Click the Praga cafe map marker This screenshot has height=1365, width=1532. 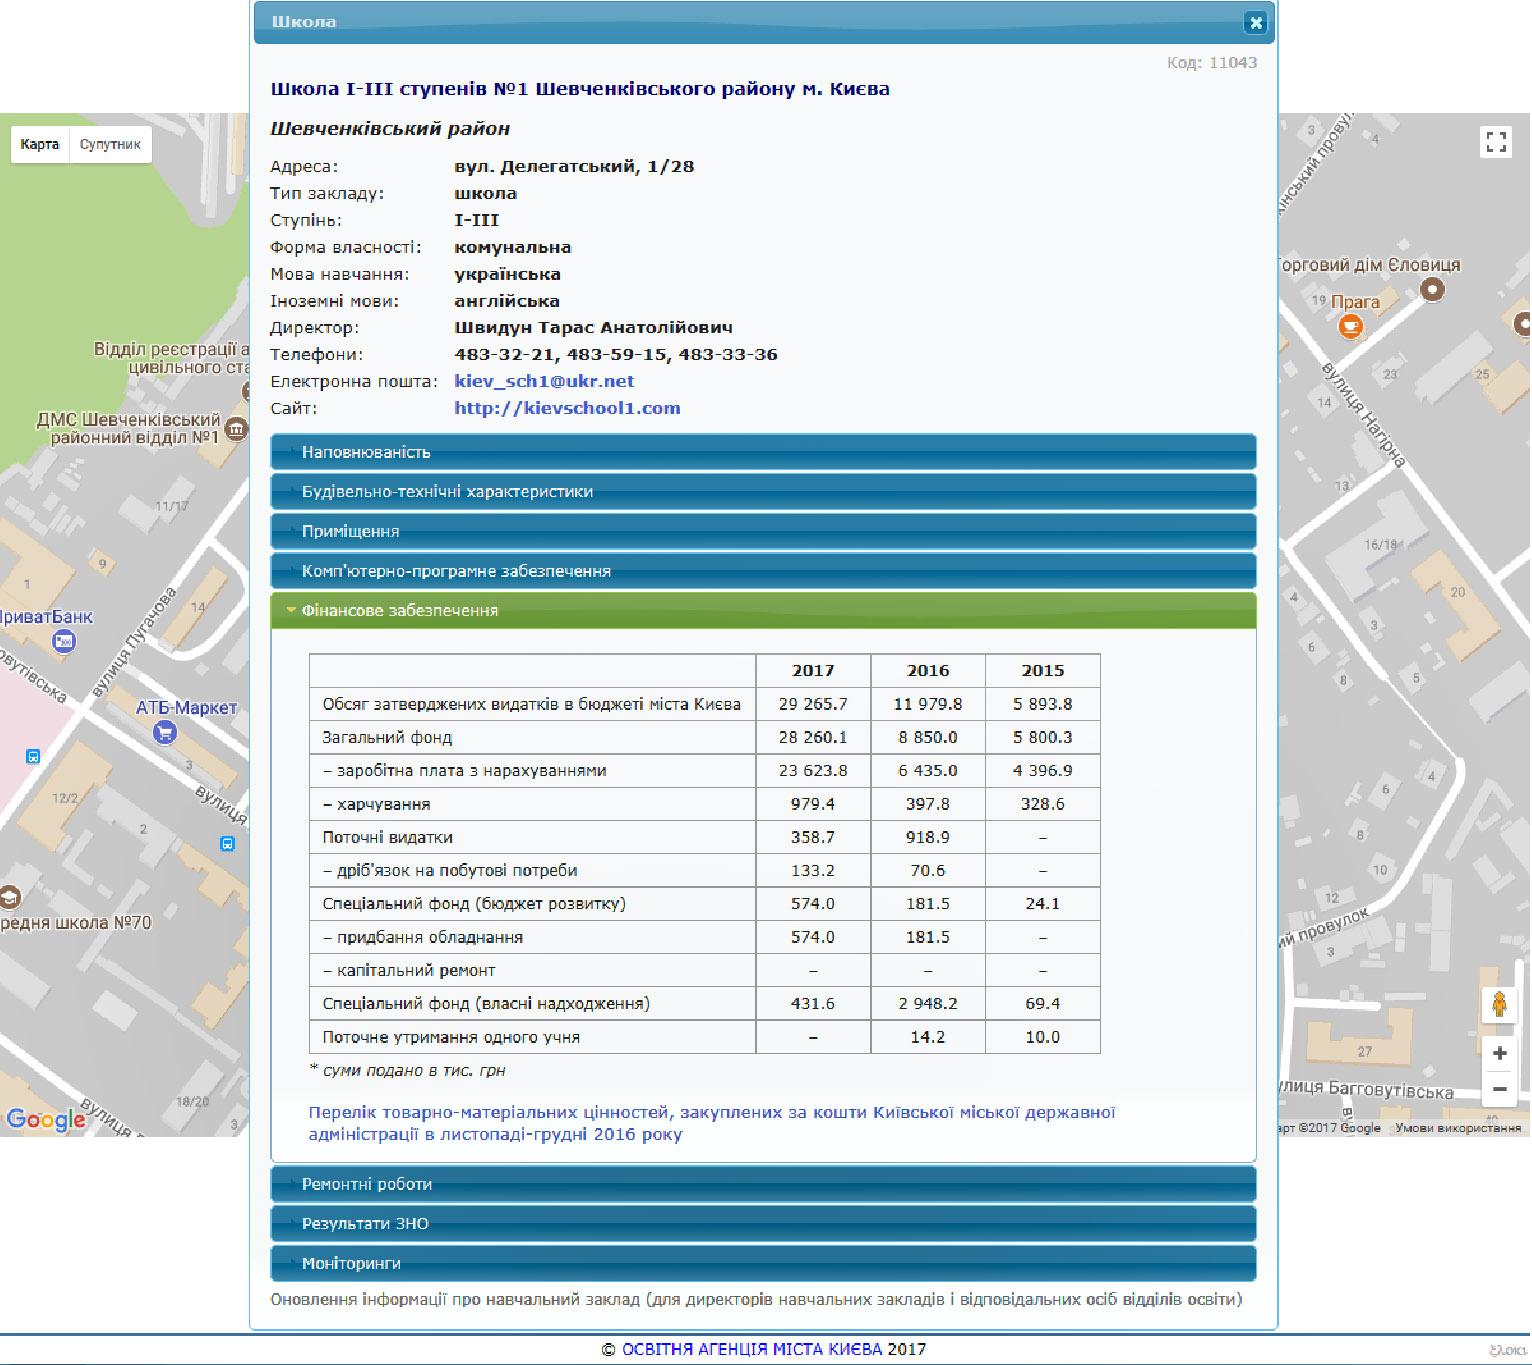tap(1350, 326)
